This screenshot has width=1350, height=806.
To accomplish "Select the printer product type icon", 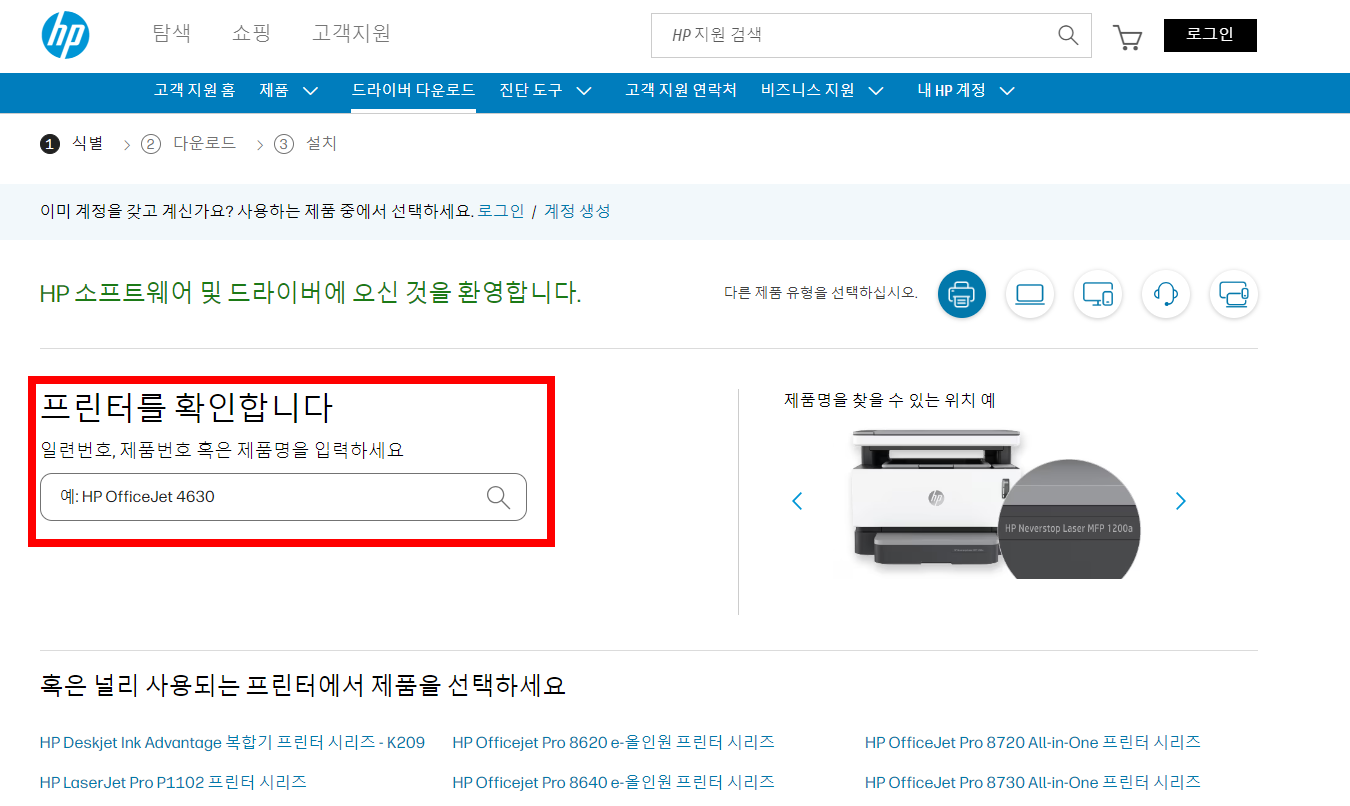I will coord(962,294).
